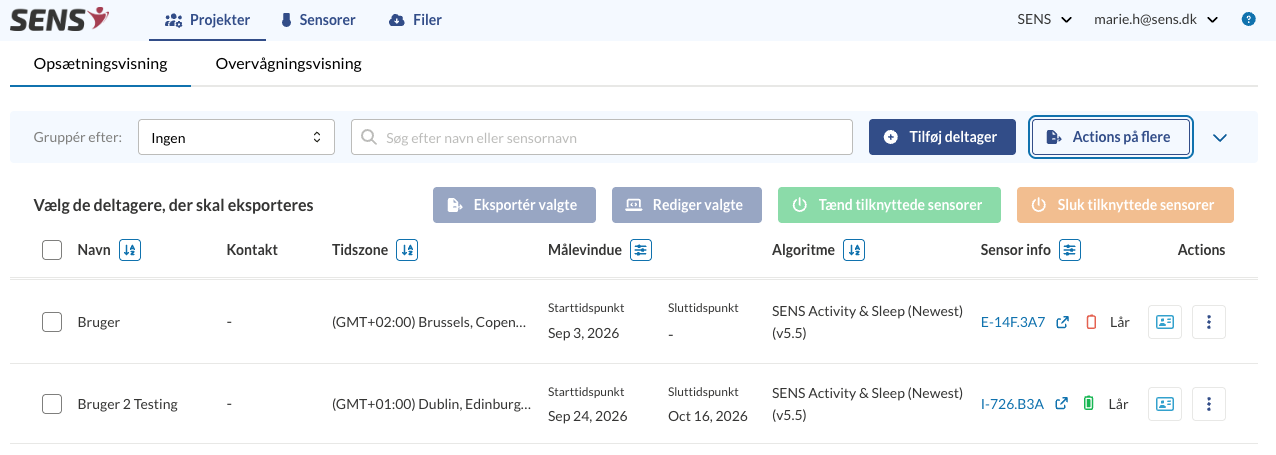Open the Gruppér efter dropdown
This screenshot has height=455, width=1276.
(236, 137)
